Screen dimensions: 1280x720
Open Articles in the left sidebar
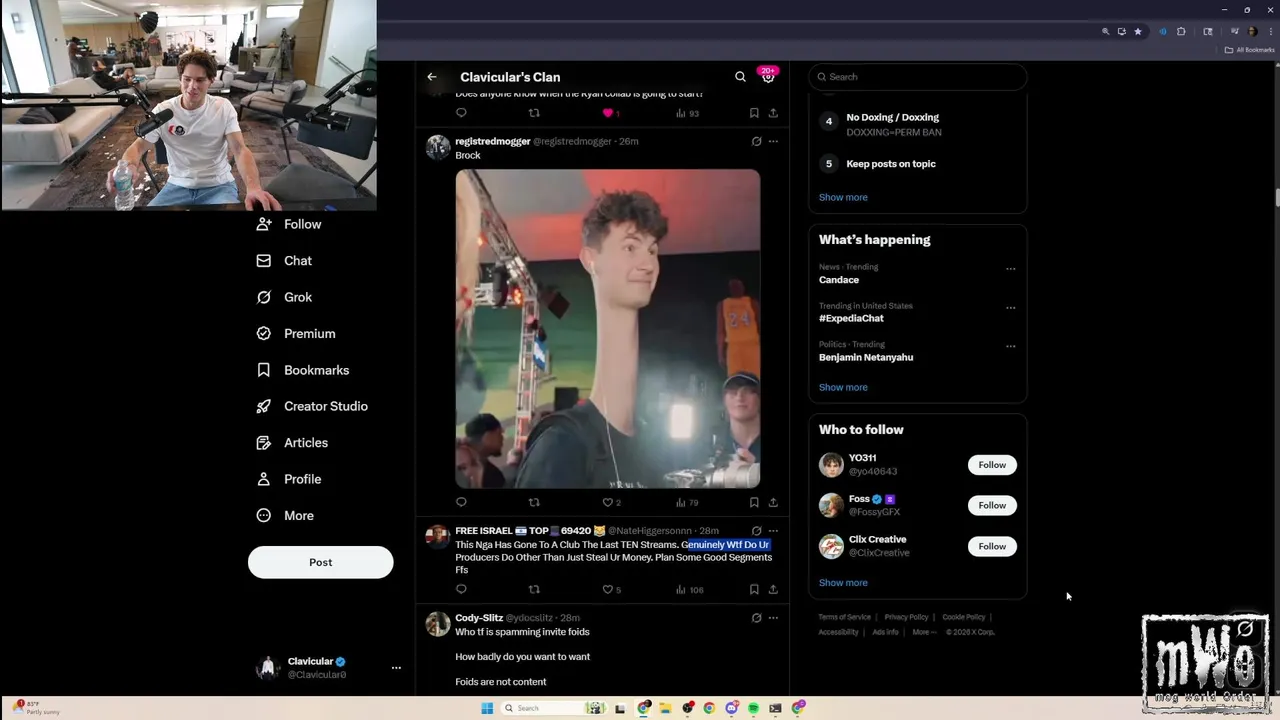point(292,442)
